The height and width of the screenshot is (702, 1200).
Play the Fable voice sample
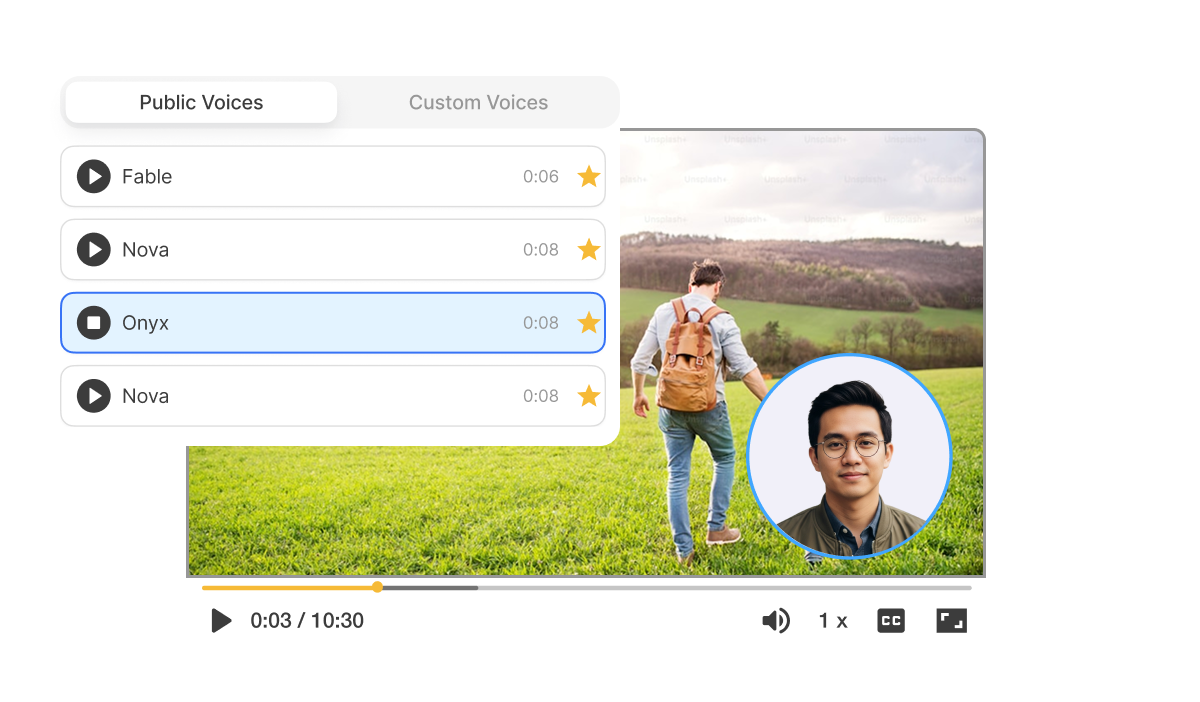(x=93, y=176)
